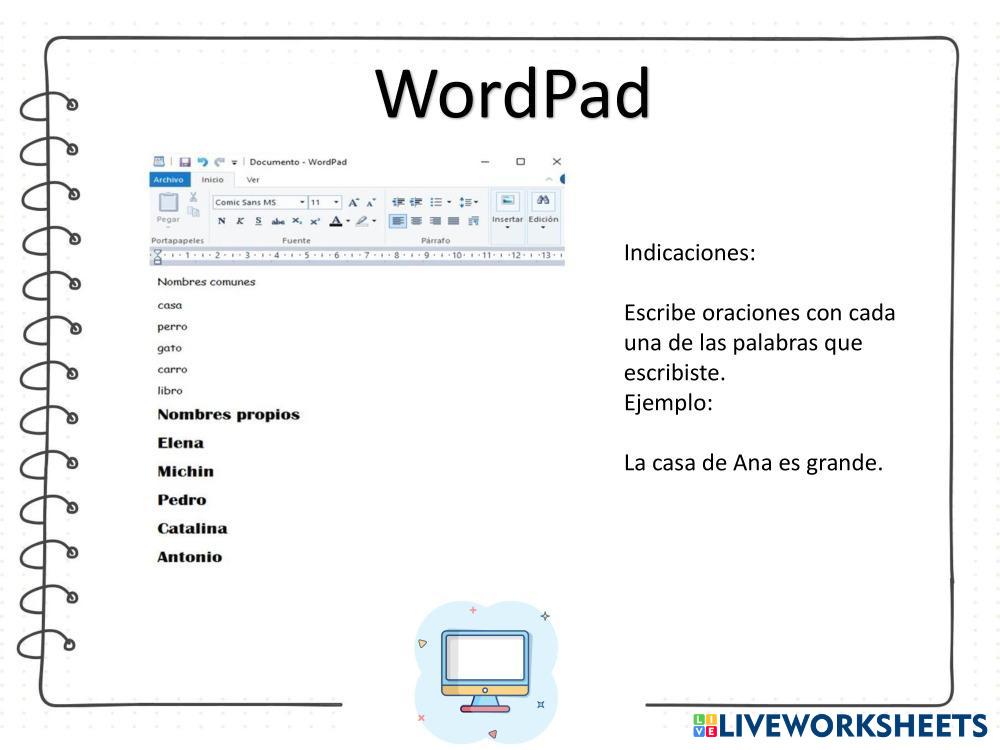Click the subscript icon
Image resolution: width=1000 pixels, height=750 pixels.
pyautogui.click(x=297, y=221)
